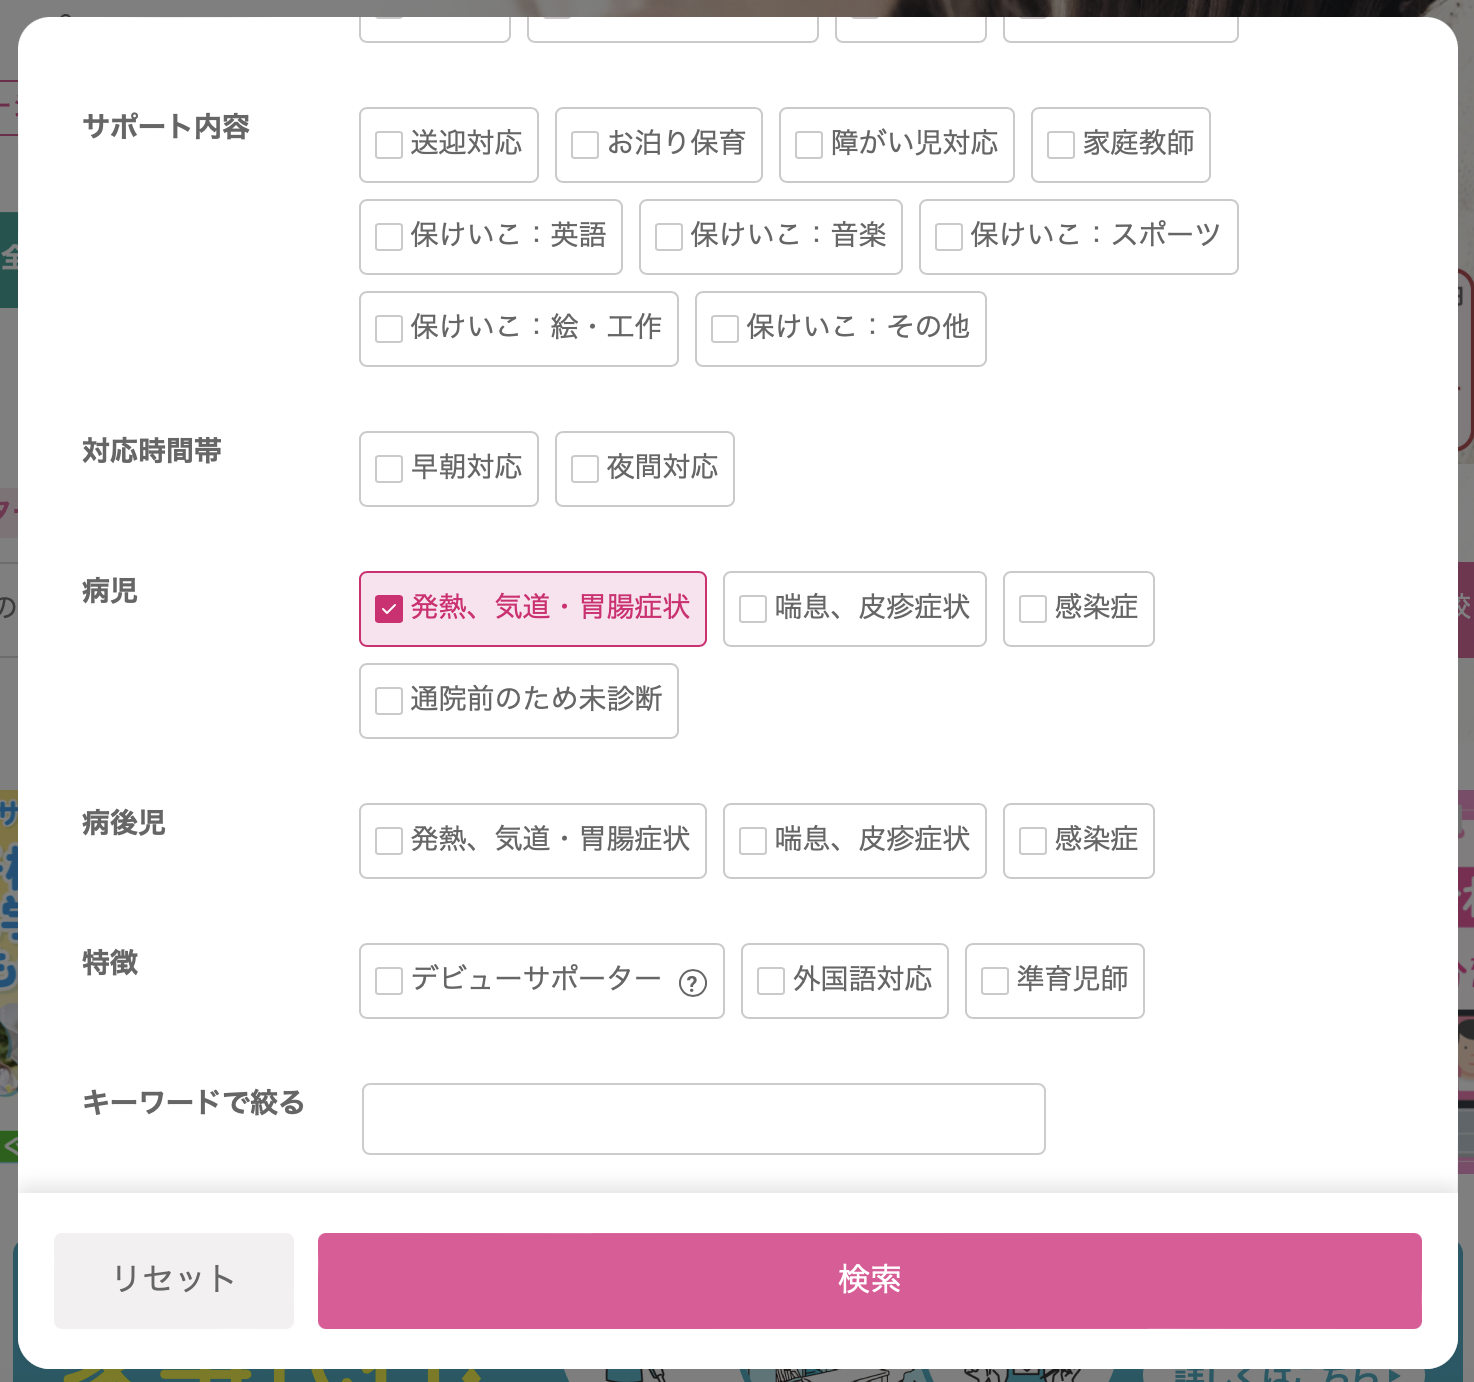Select 夜間対応 time slot
The image size is (1474, 1382).
click(x=585, y=469)
